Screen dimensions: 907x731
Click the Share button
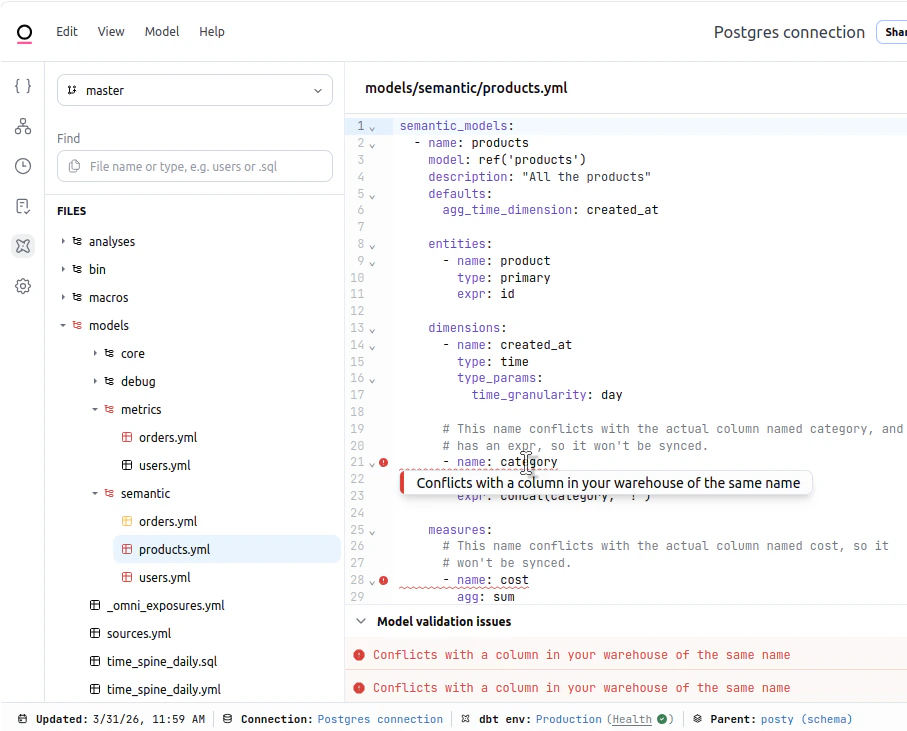(x=892, y=32)
